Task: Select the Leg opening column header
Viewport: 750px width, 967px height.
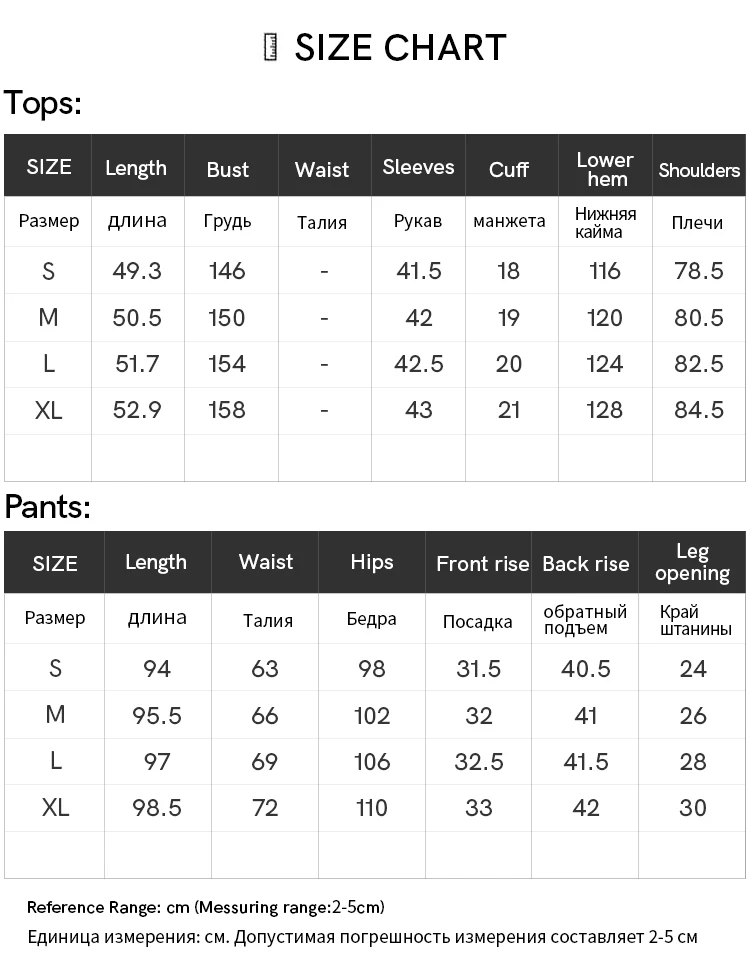Action: point(692,562)
